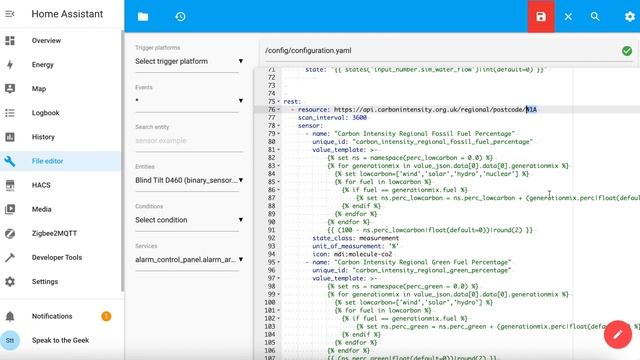The width and height of the screenshot is (640, 360).
Task: Open search in the editor toolbar
Action: coord(595,16)
